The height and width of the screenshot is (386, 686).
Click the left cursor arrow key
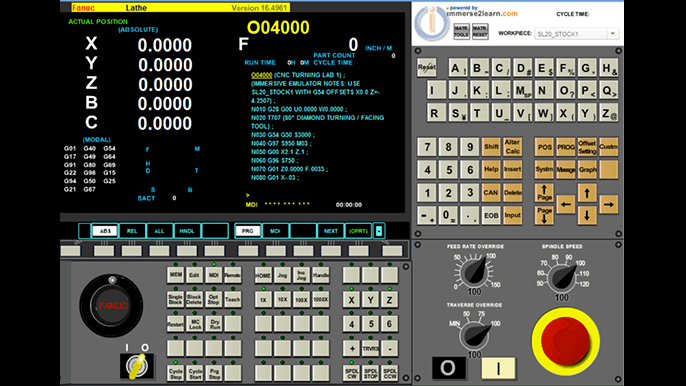(x=566, y=204)
